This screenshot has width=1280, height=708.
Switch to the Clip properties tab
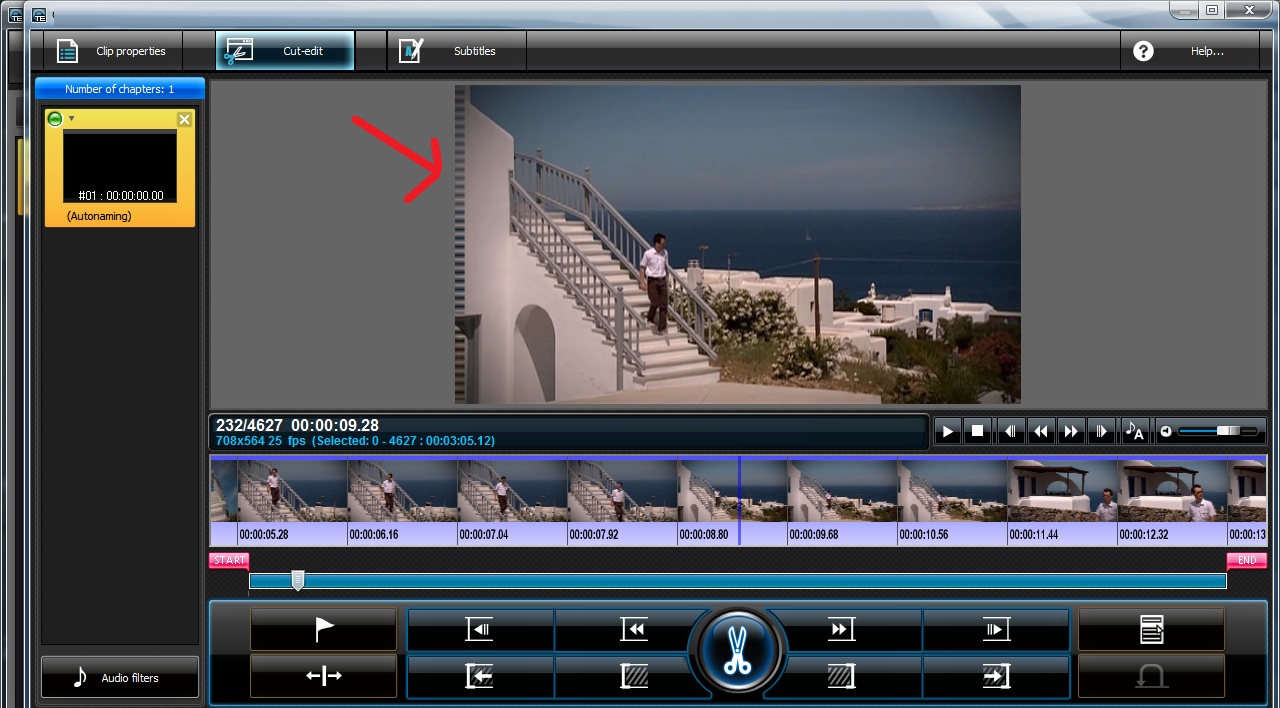pyautogui.click(x=111, y=51)
